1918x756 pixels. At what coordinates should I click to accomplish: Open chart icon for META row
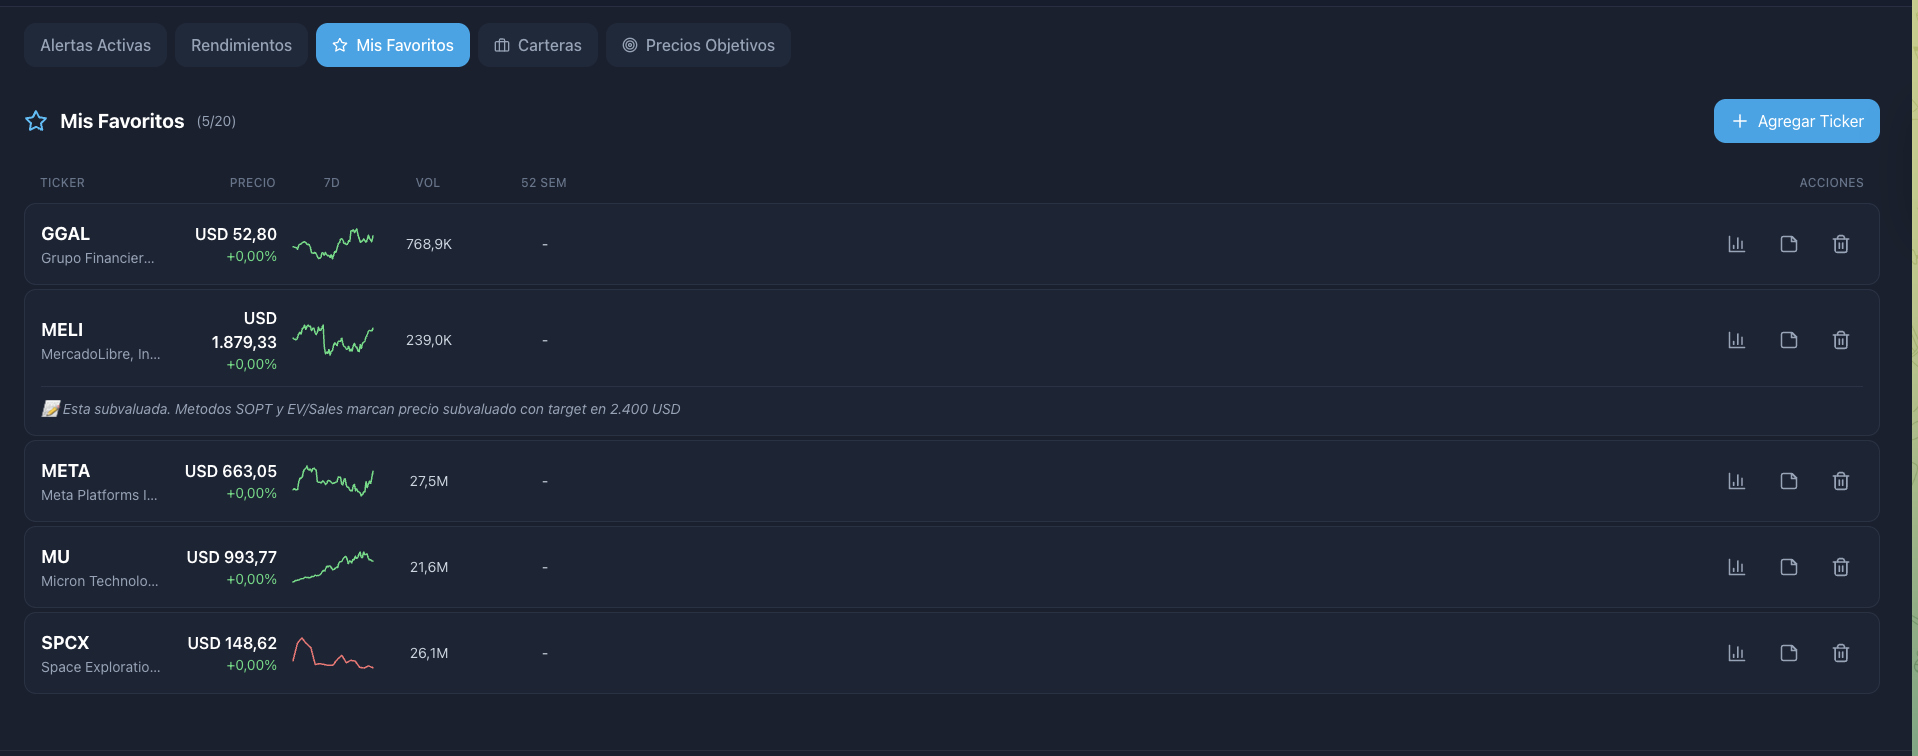[x=1736, y=481]
